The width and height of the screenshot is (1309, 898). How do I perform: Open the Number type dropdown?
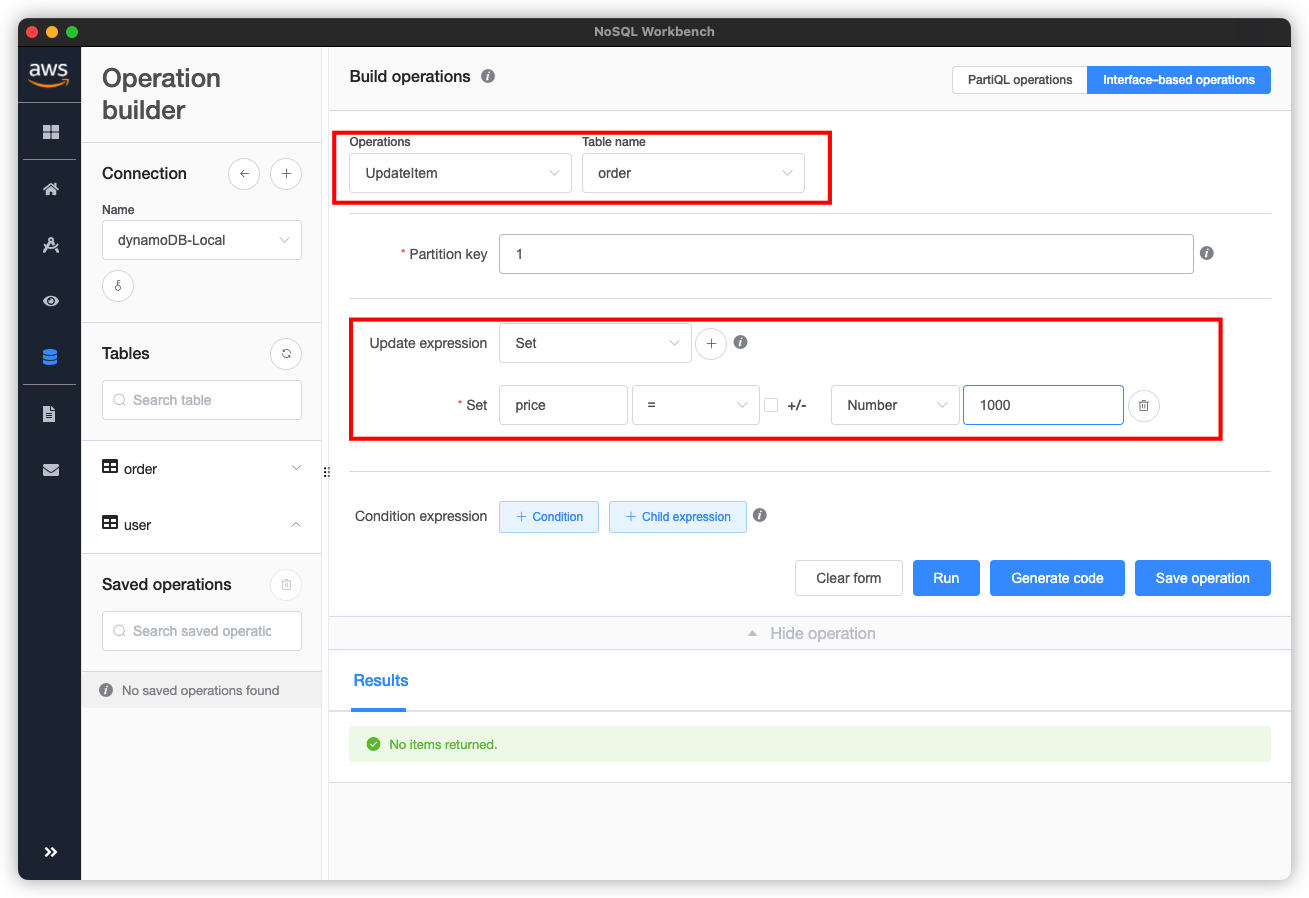(x=895, y=405)
